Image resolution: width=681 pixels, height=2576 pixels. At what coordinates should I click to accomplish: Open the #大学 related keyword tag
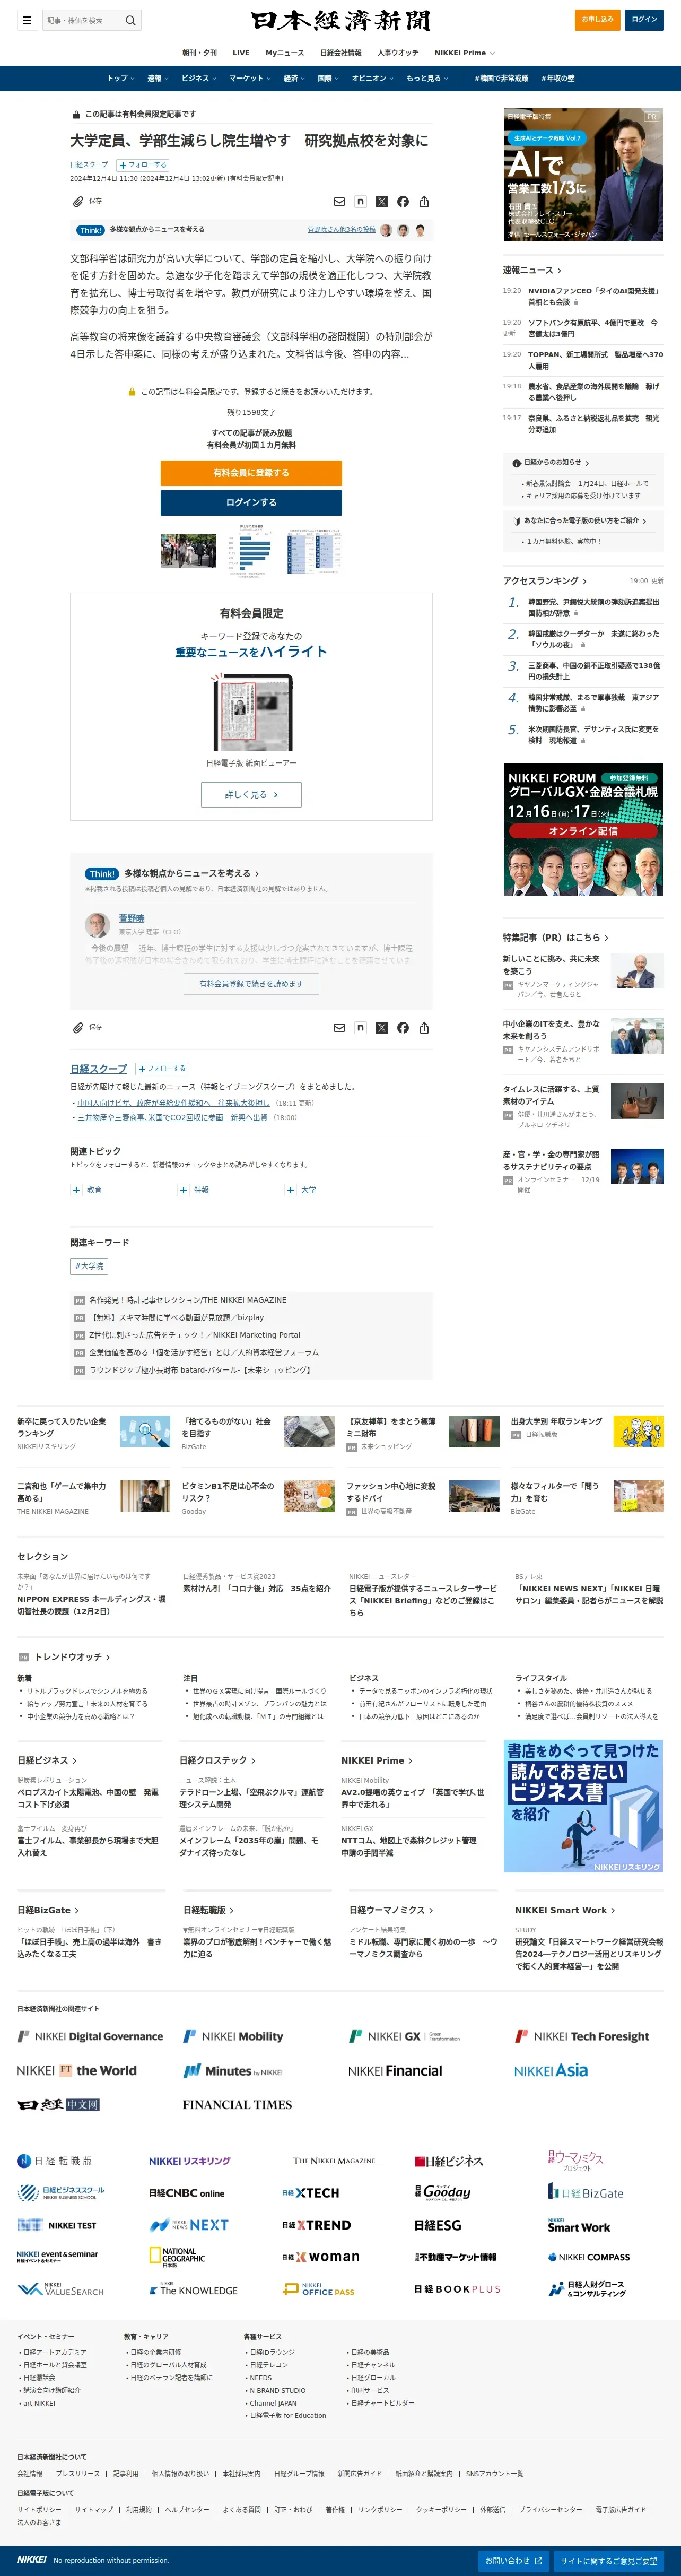89,1266
